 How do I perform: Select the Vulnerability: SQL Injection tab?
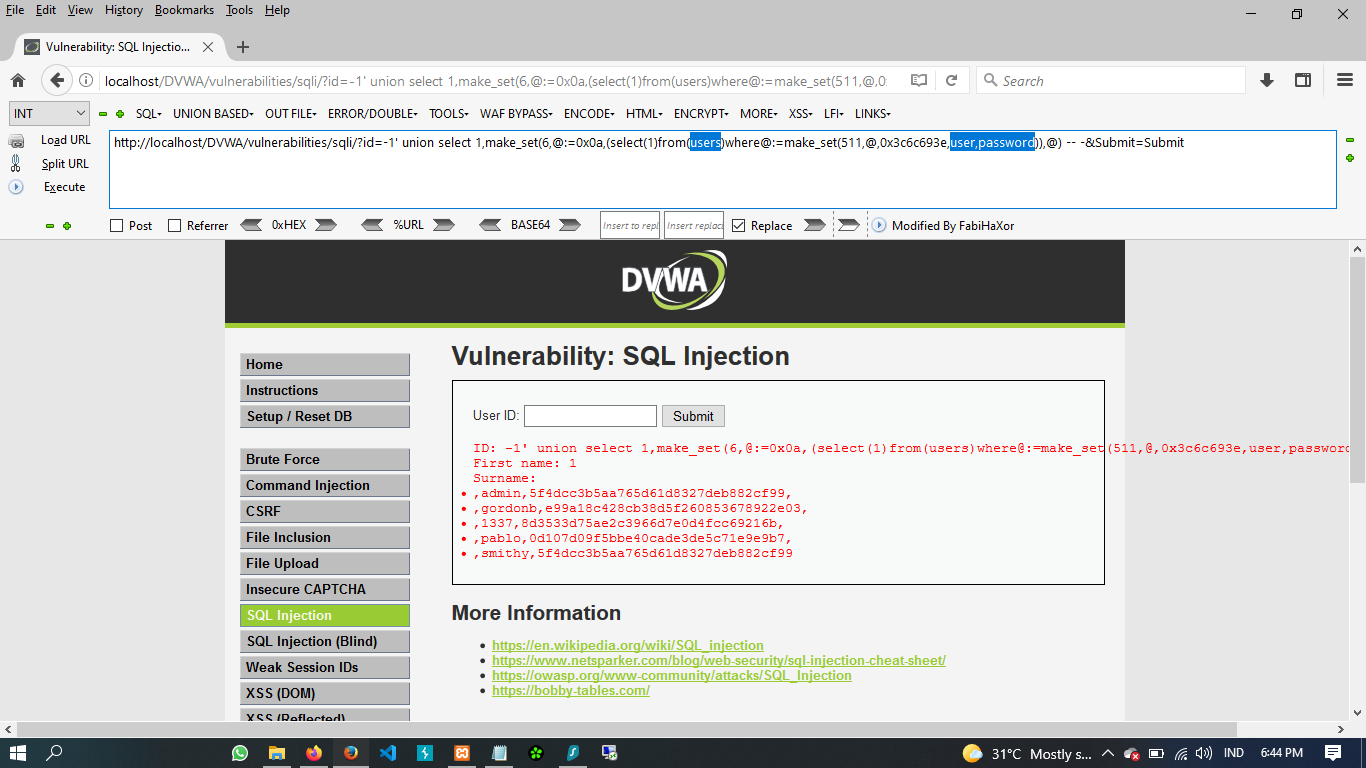coord(118,47)
